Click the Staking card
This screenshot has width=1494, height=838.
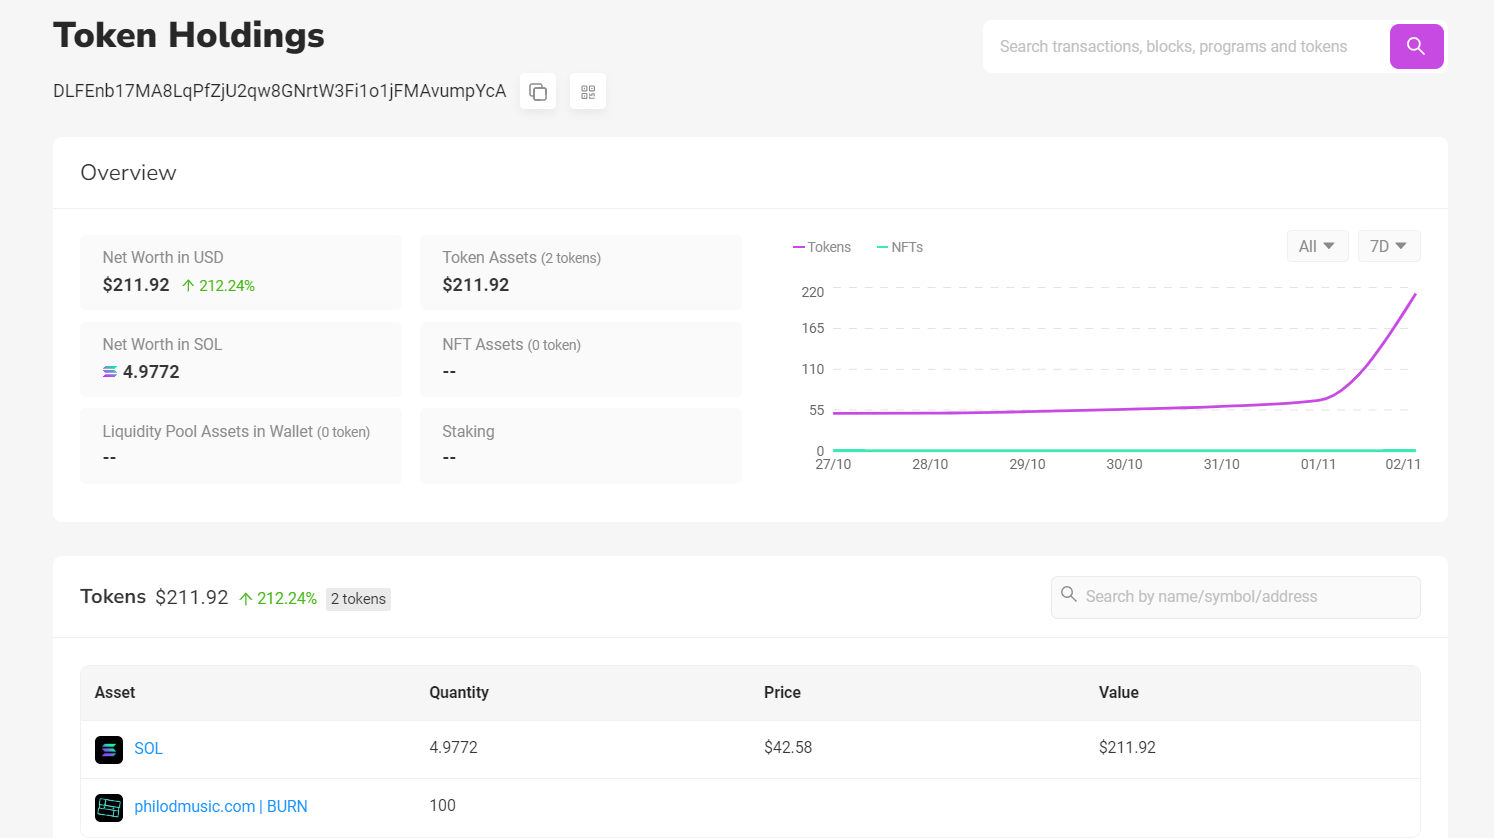tap(581, 446)
